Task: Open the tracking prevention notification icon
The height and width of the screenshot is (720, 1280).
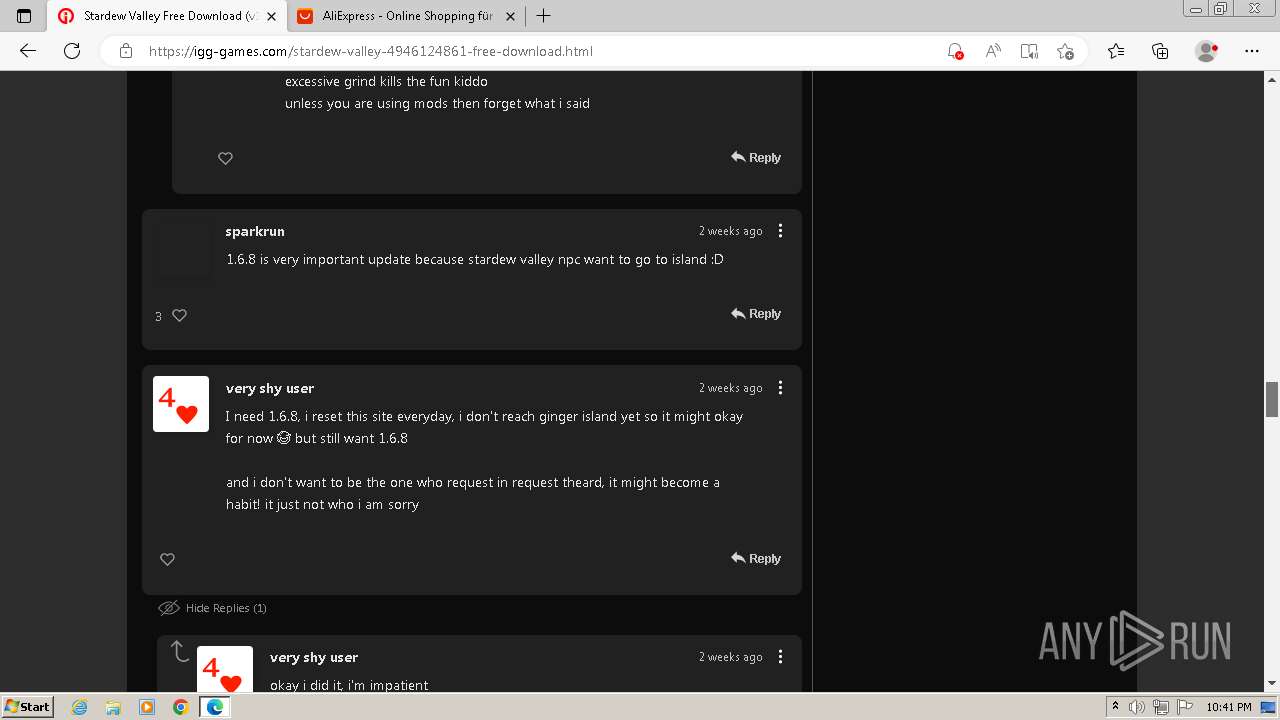Action: tap(955, 51)
